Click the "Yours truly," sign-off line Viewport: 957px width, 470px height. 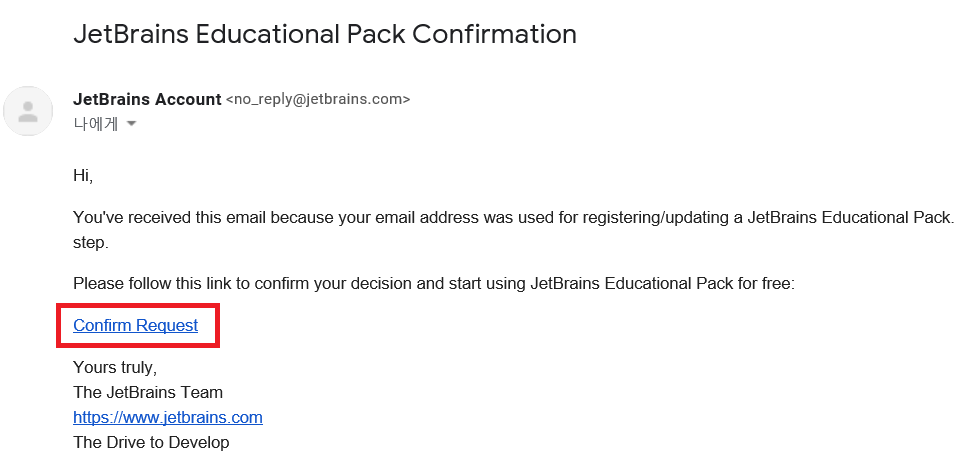(115, 367)
